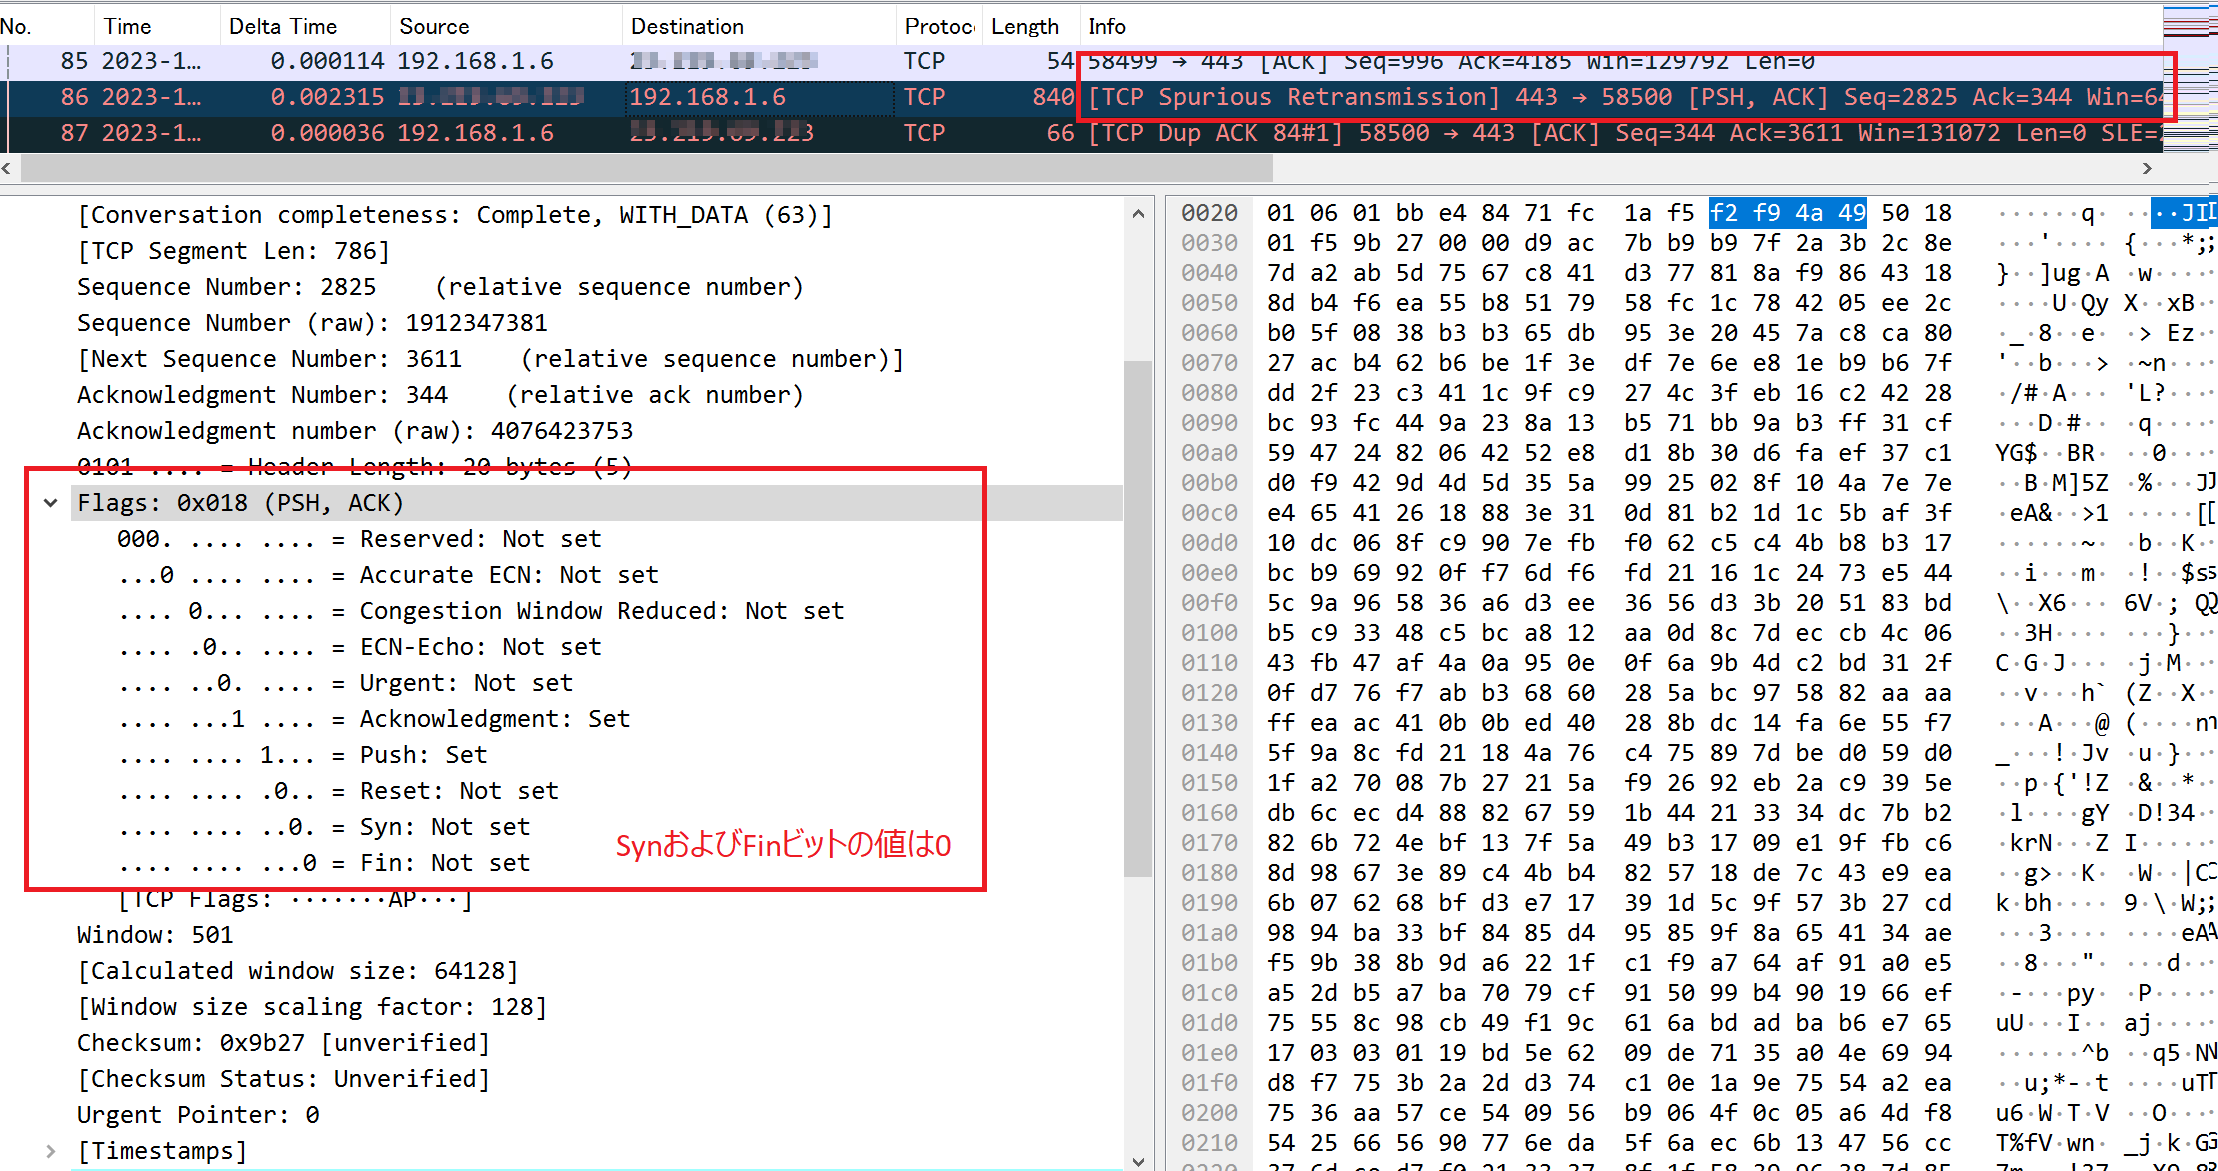Select Acknowledgment Number: 344 line

(x=440, y=395)
